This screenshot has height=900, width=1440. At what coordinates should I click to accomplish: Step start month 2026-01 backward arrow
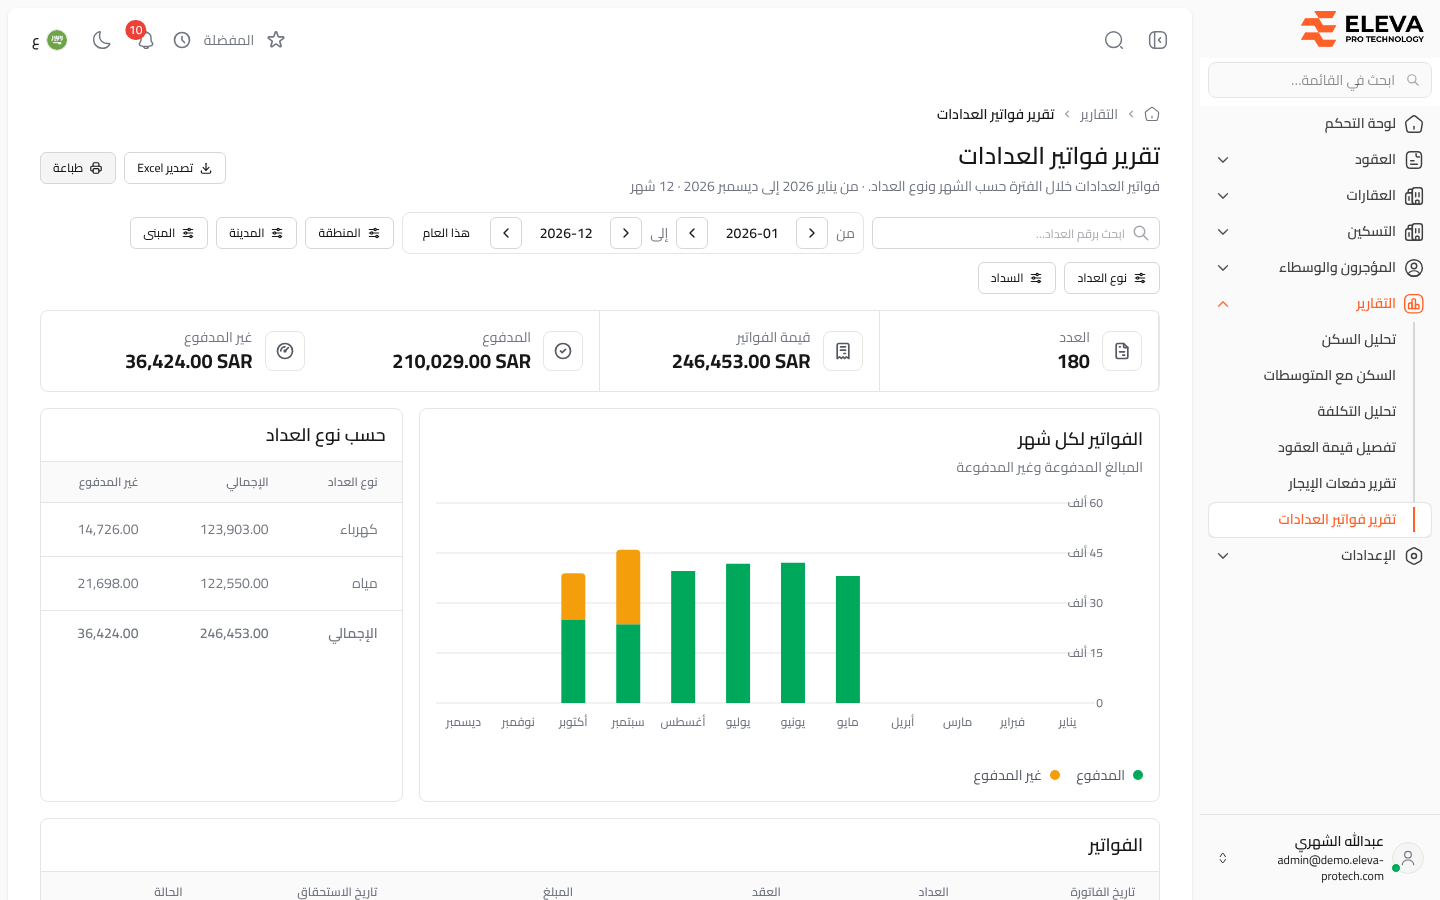click(812, 233)
